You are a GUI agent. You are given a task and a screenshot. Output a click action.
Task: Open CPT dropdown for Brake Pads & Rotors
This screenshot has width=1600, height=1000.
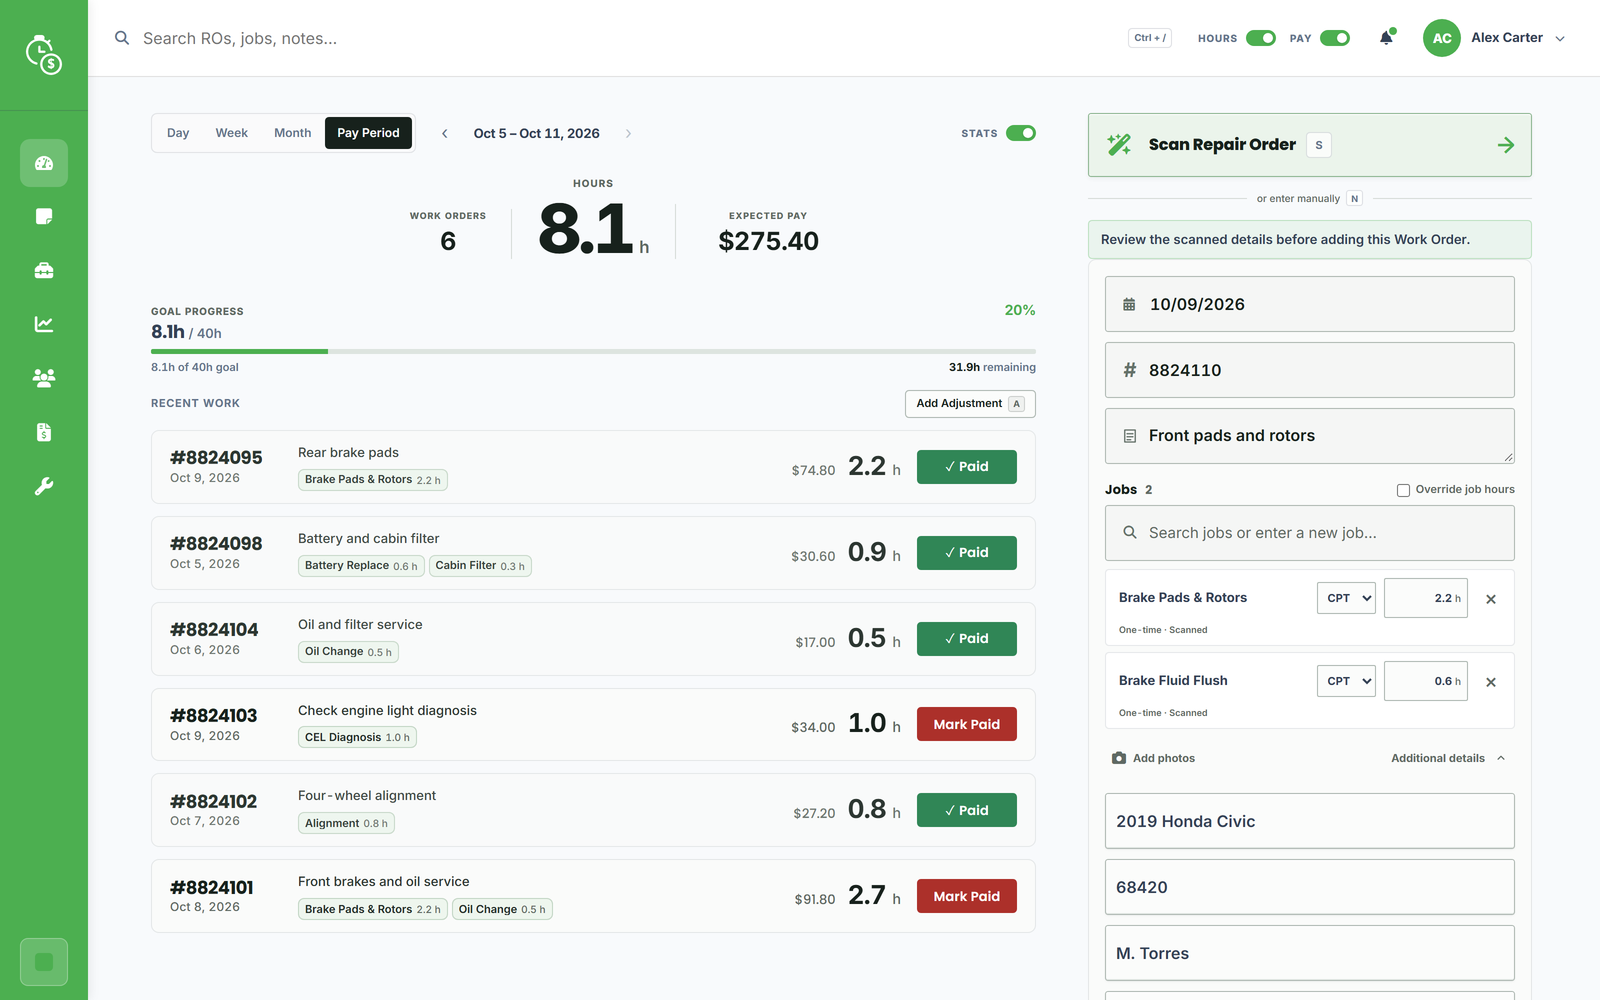[x=1346, y=598]
